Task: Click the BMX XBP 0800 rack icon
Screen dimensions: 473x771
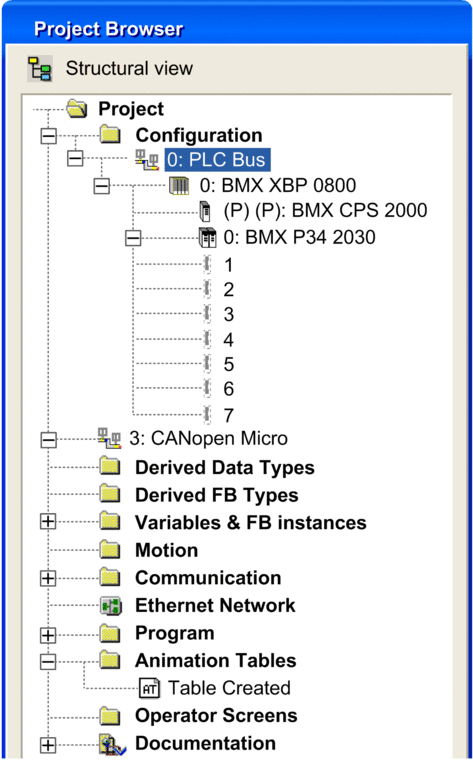Action: [x=179, y=186]
